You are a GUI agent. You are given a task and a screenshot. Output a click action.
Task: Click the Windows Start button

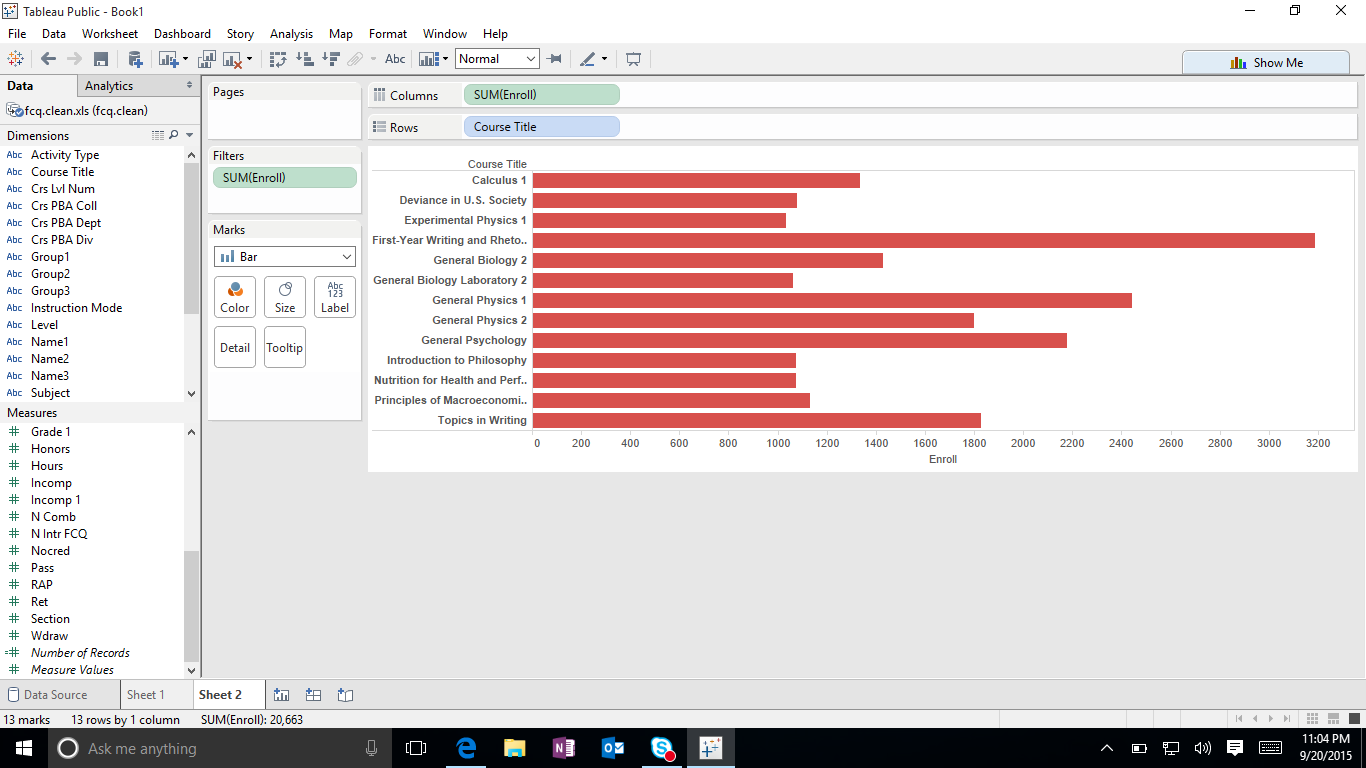(23, 748)
